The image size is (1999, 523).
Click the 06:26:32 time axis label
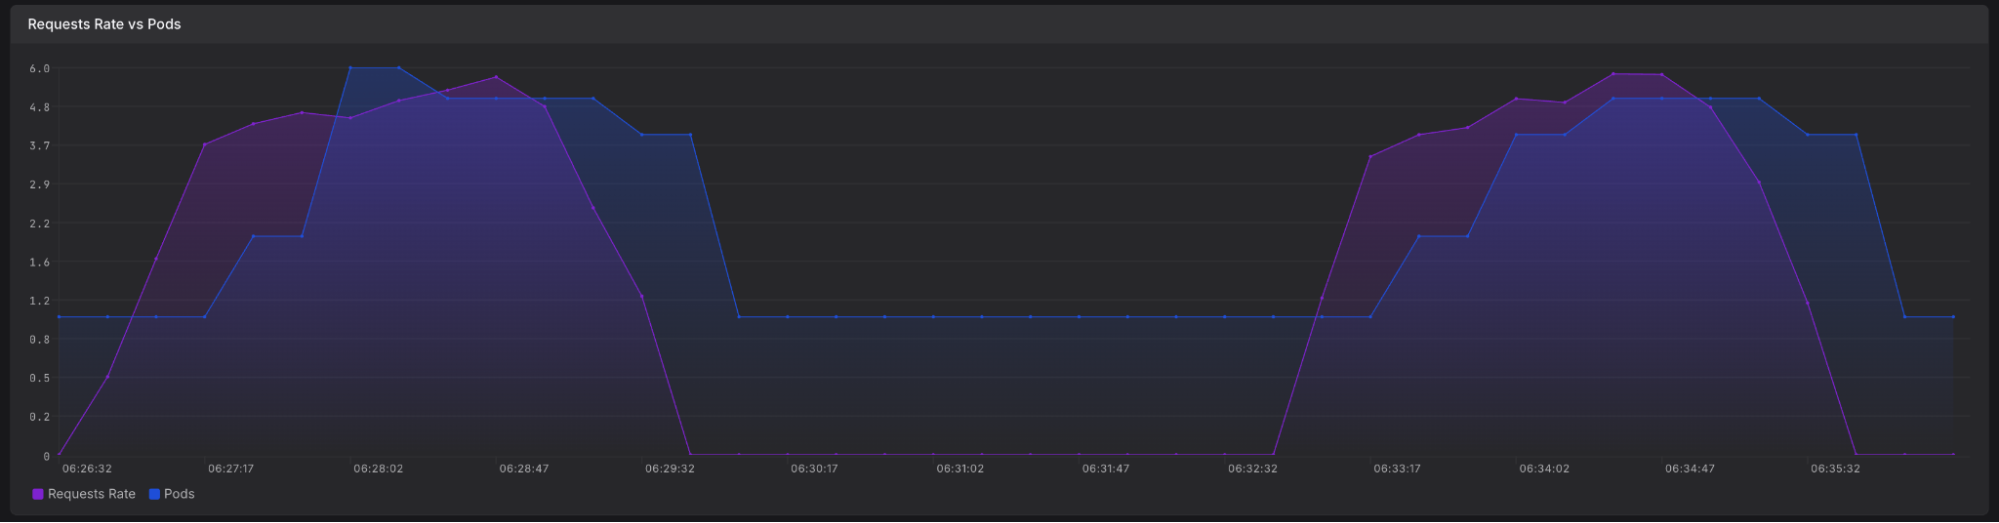[x=87, y=469]
